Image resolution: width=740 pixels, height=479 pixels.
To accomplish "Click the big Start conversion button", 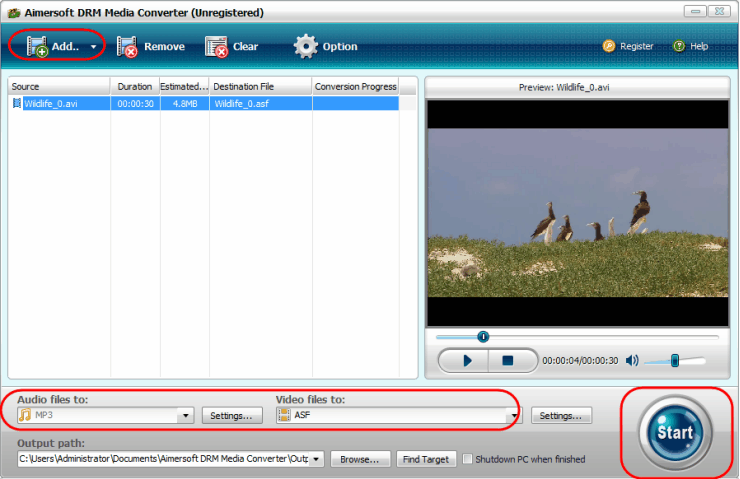I will (x=675, y=432).
